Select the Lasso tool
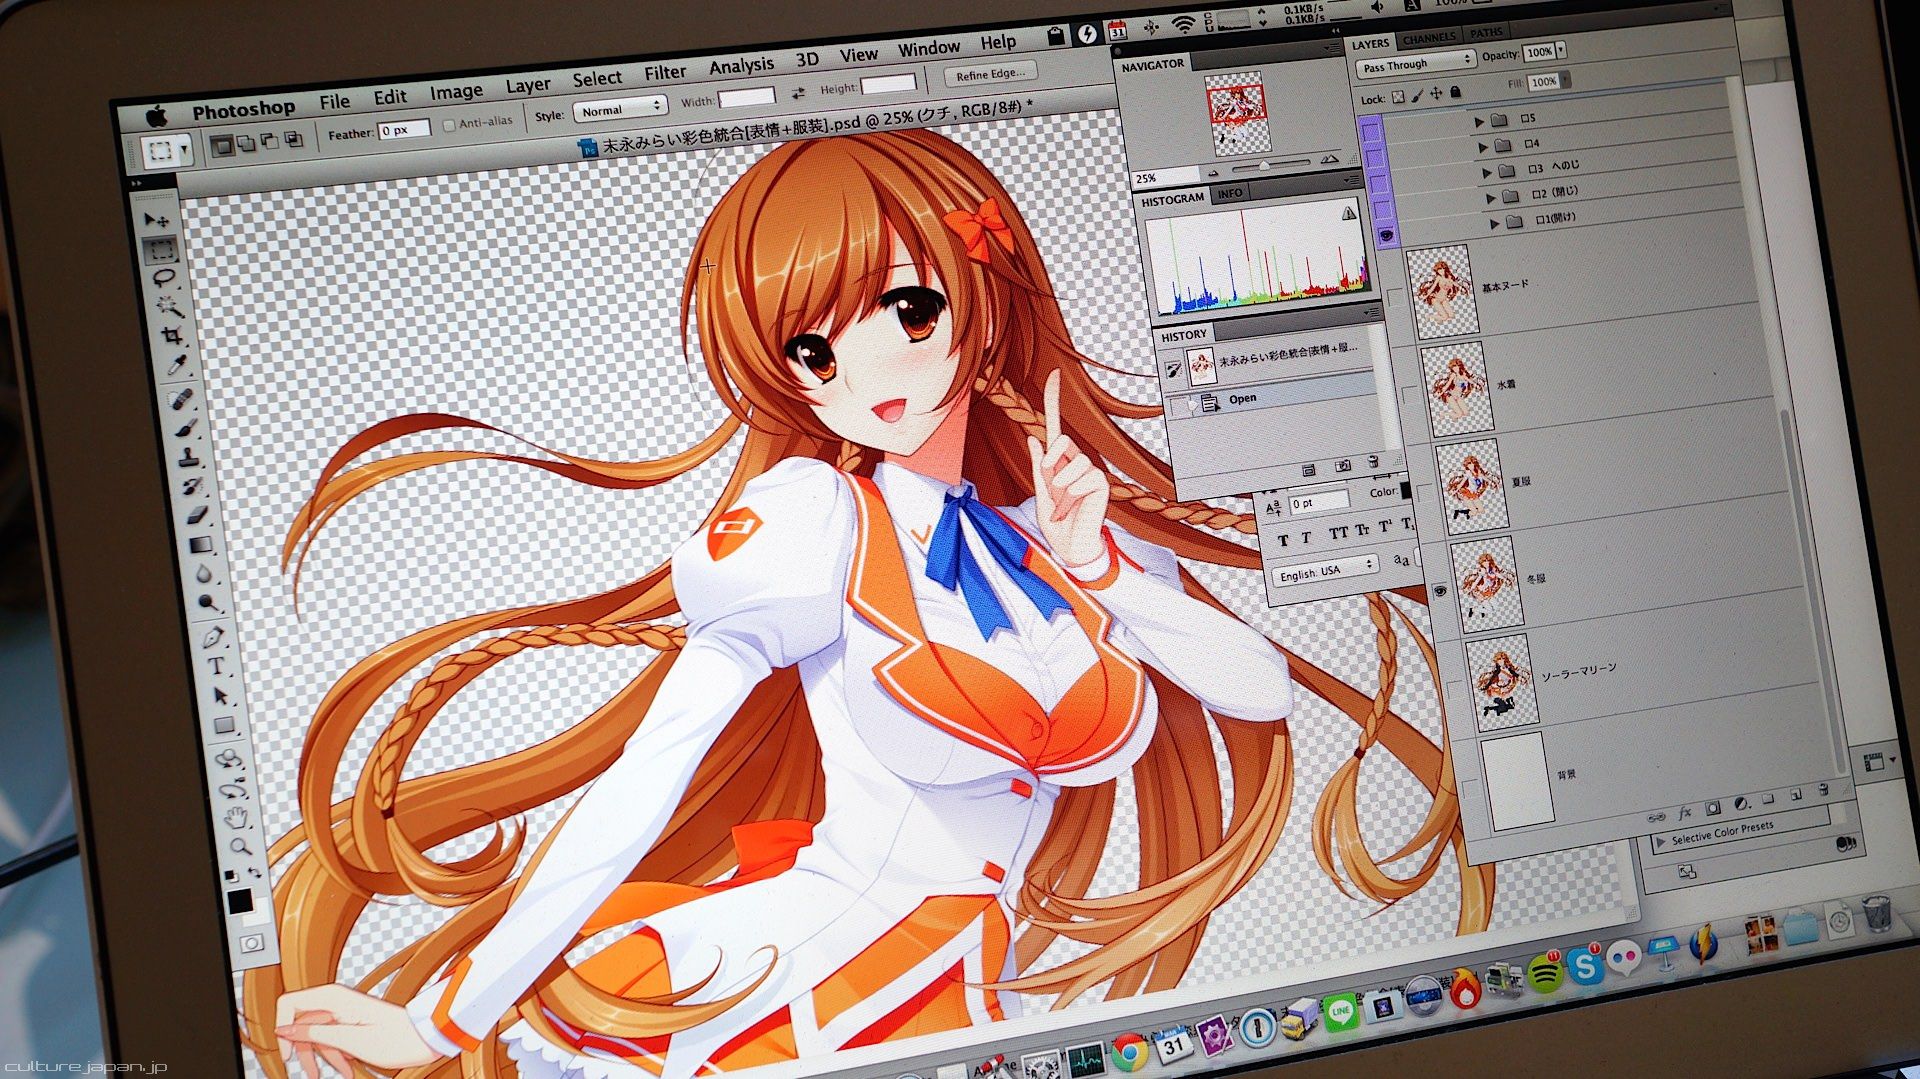The image size is (1920, 1079). click(x=163, y=278)
